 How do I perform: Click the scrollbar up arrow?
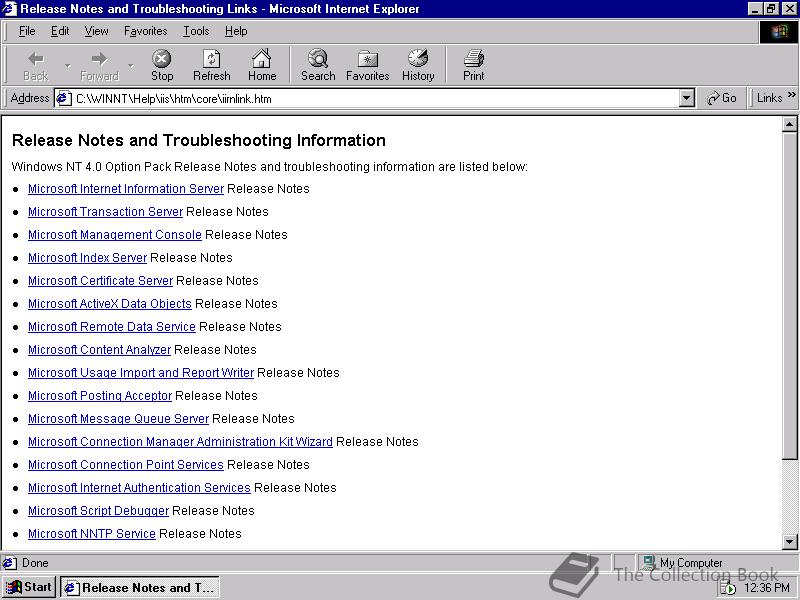tap(789, 124)
